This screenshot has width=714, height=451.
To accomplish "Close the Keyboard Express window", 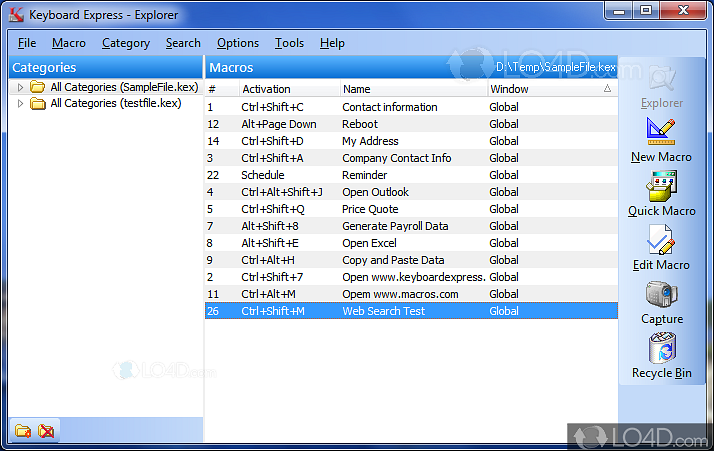I will pos(683,11).
